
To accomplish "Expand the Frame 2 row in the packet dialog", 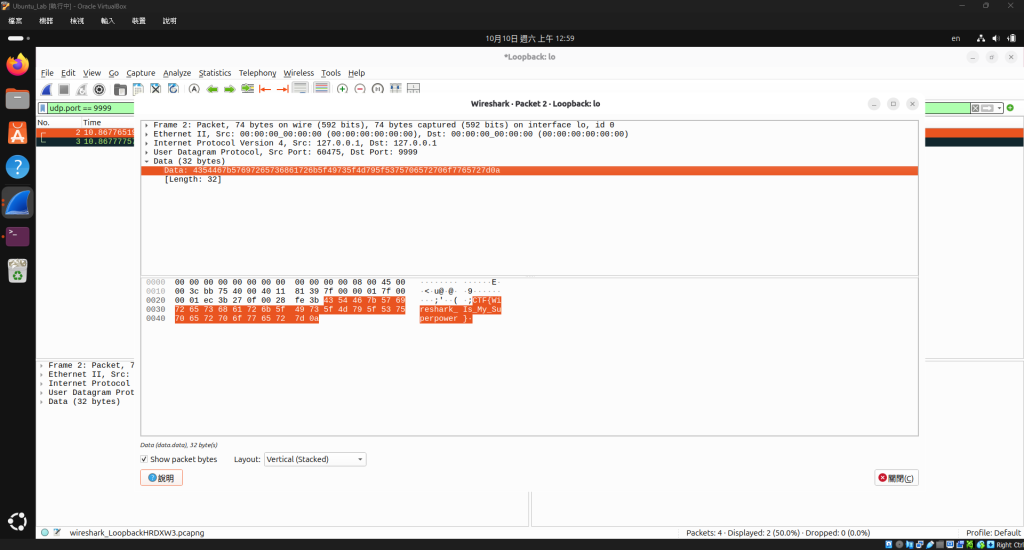I will tap(146, 125).
